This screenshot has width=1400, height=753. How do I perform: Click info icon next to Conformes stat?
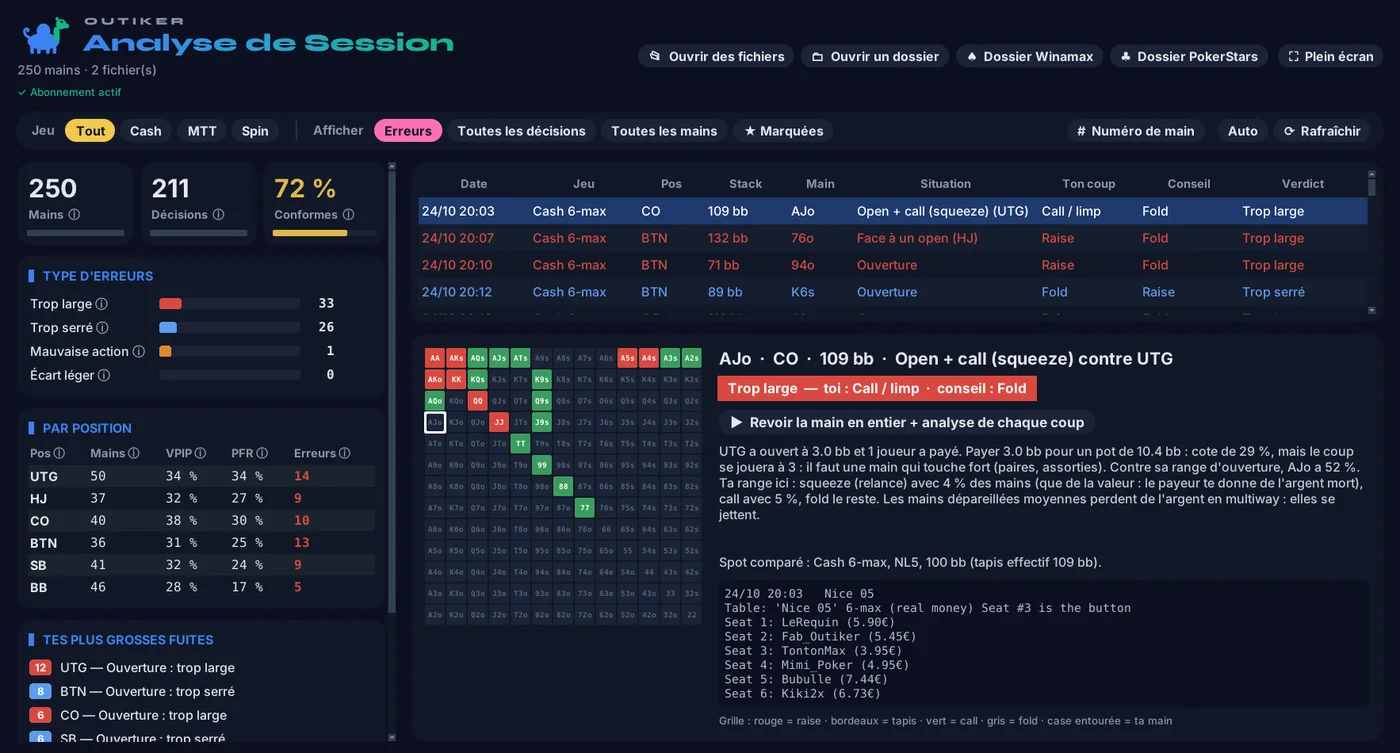(x=348, y=214)
